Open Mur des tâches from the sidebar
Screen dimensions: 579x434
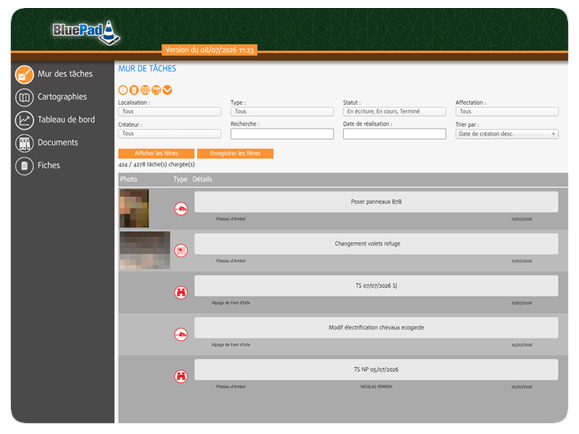tap(54, 74)
